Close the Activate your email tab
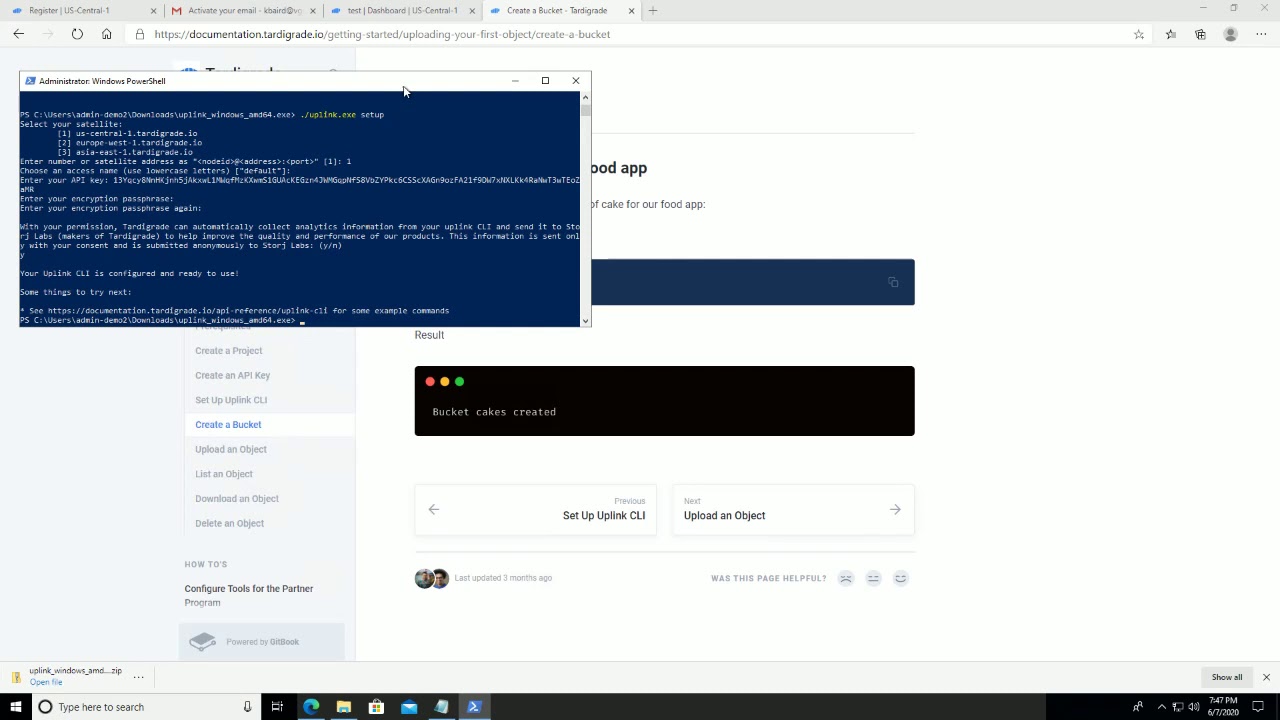The width and height of the screenshot is (1280, 720). coord(313,10)
